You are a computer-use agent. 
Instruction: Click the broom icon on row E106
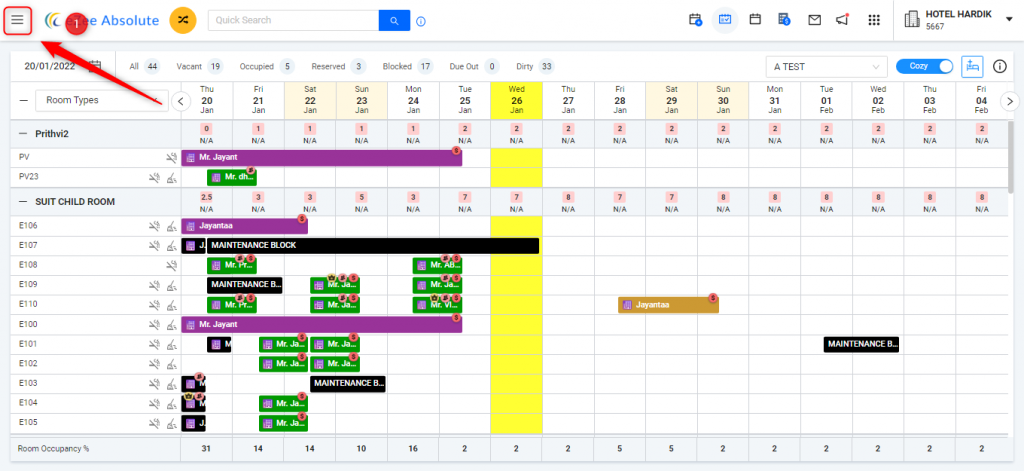click(171, 226)
